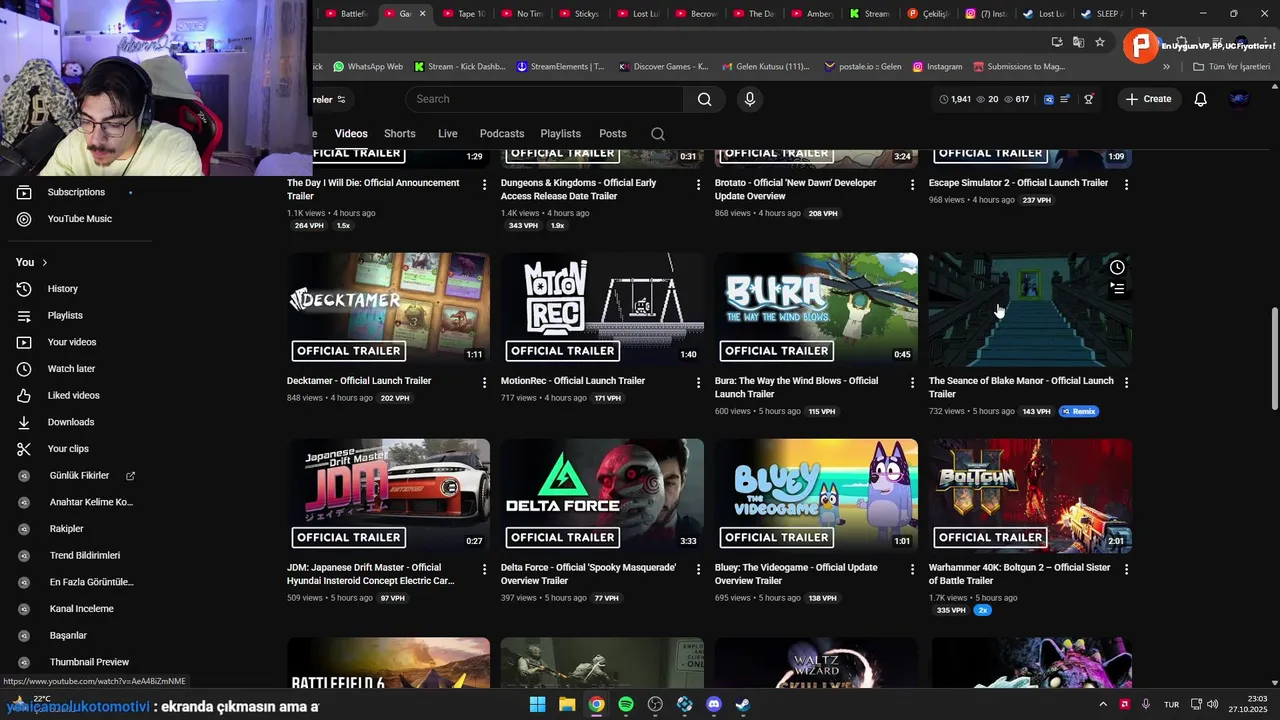Viewport: 1280px width, 720px height.
Task: Click the Chrome taskbar icon
Action: pos(596,704)
